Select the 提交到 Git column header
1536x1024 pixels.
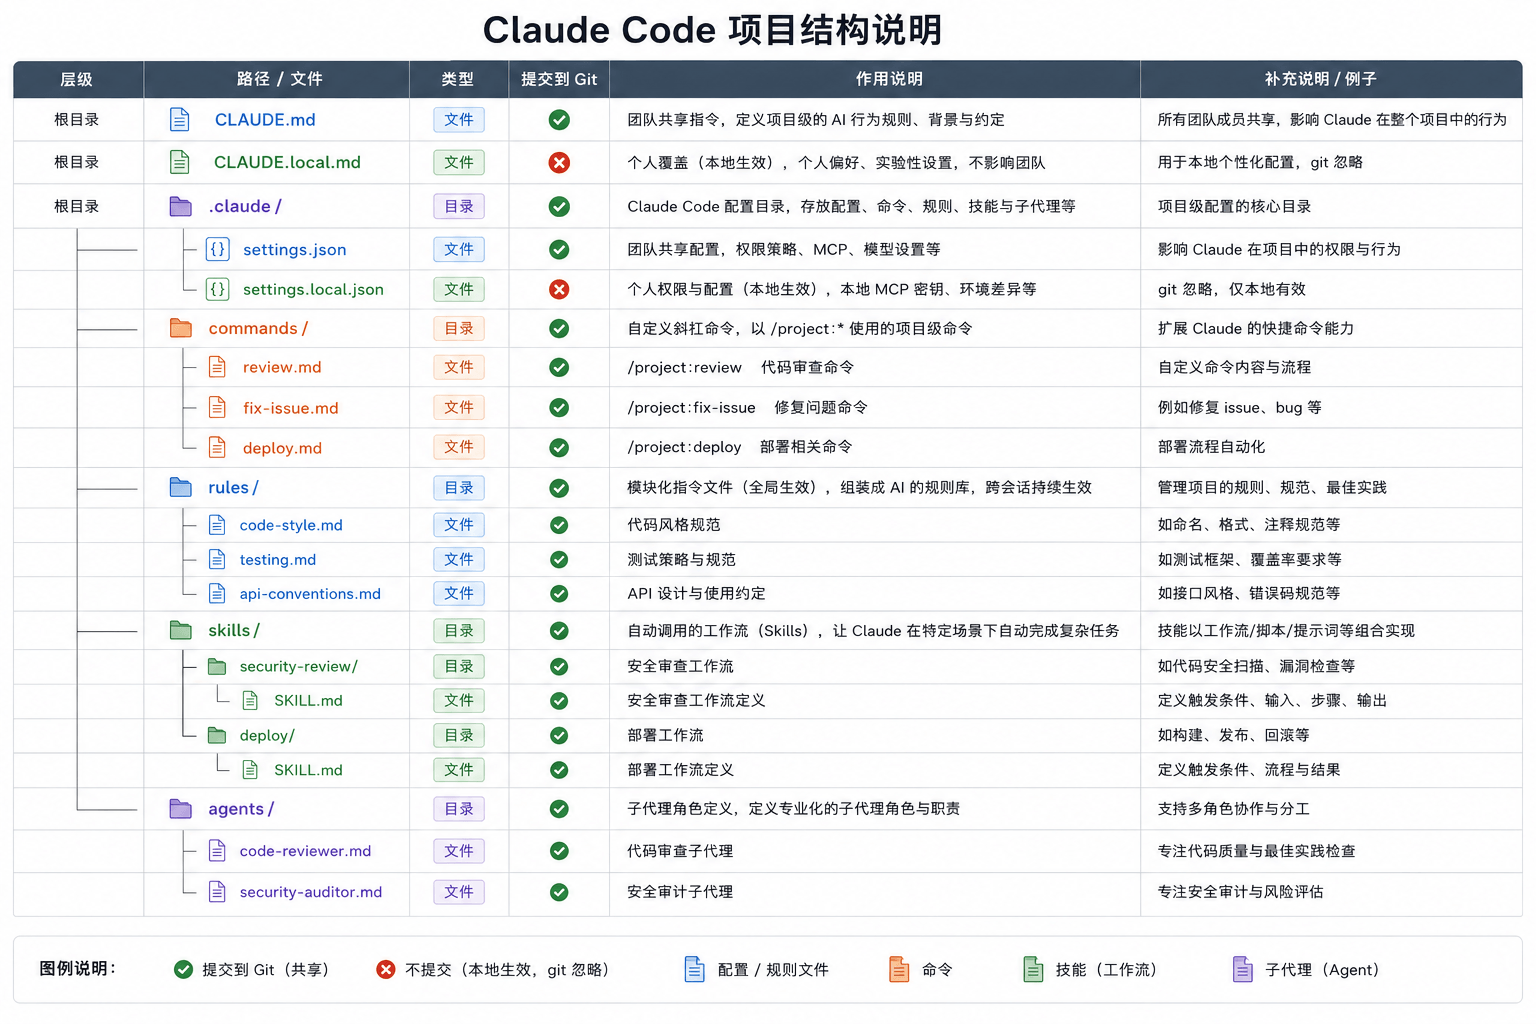click(559, 79)
